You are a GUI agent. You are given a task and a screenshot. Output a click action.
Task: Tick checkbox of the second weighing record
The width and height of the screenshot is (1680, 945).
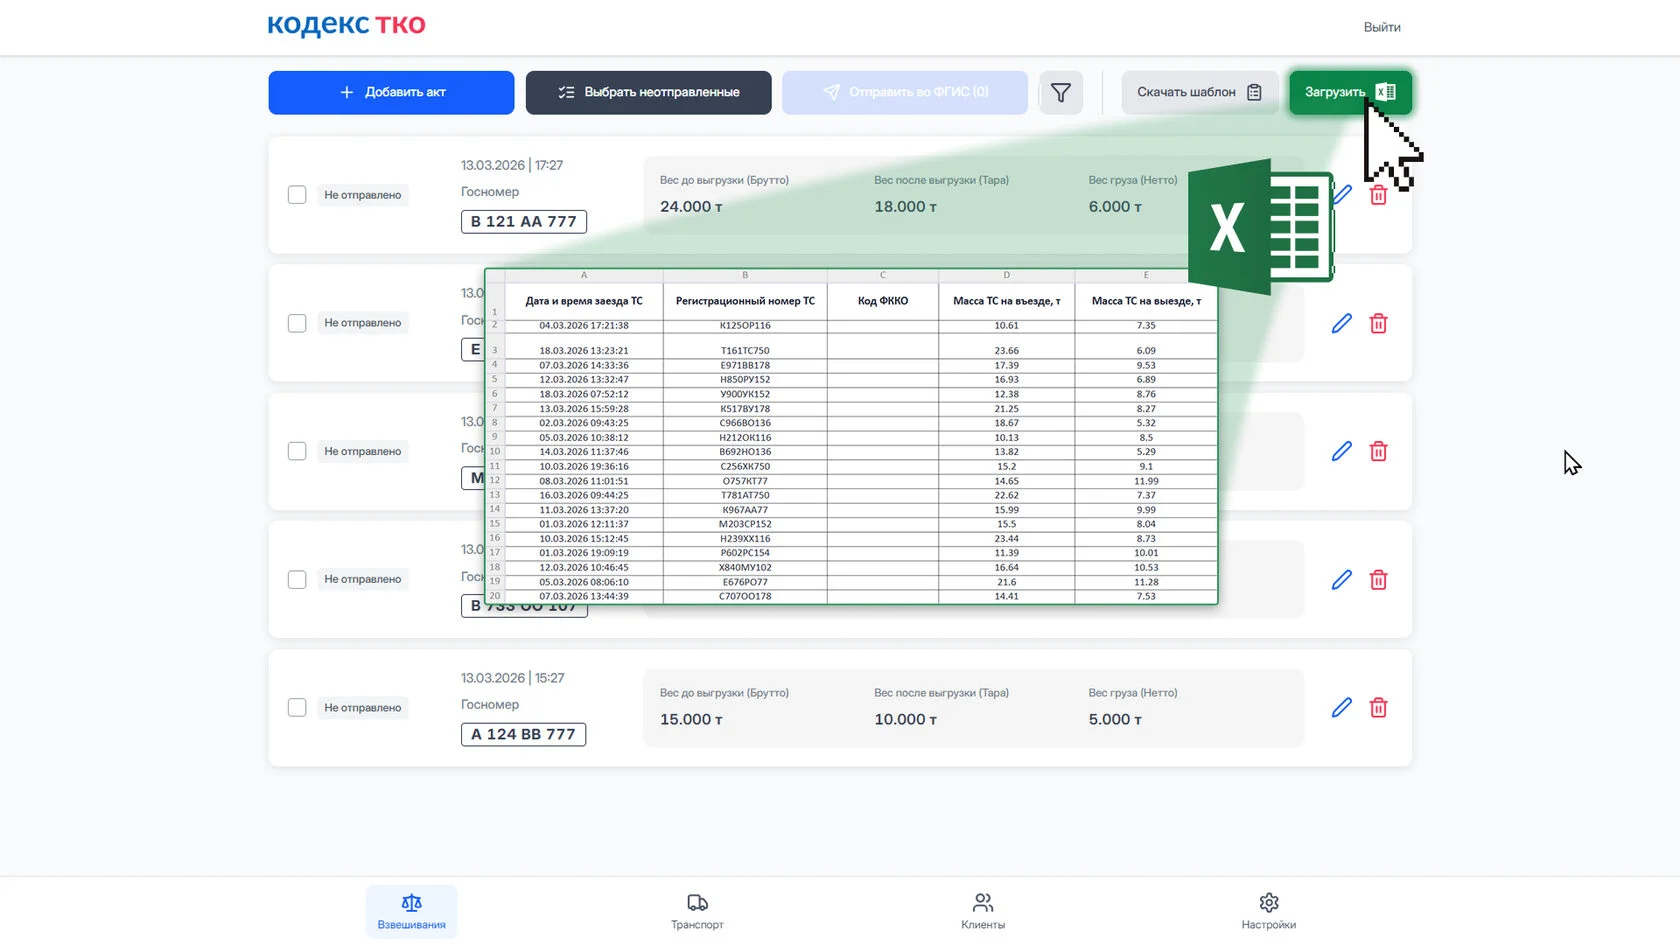click(x=297, y=323)
